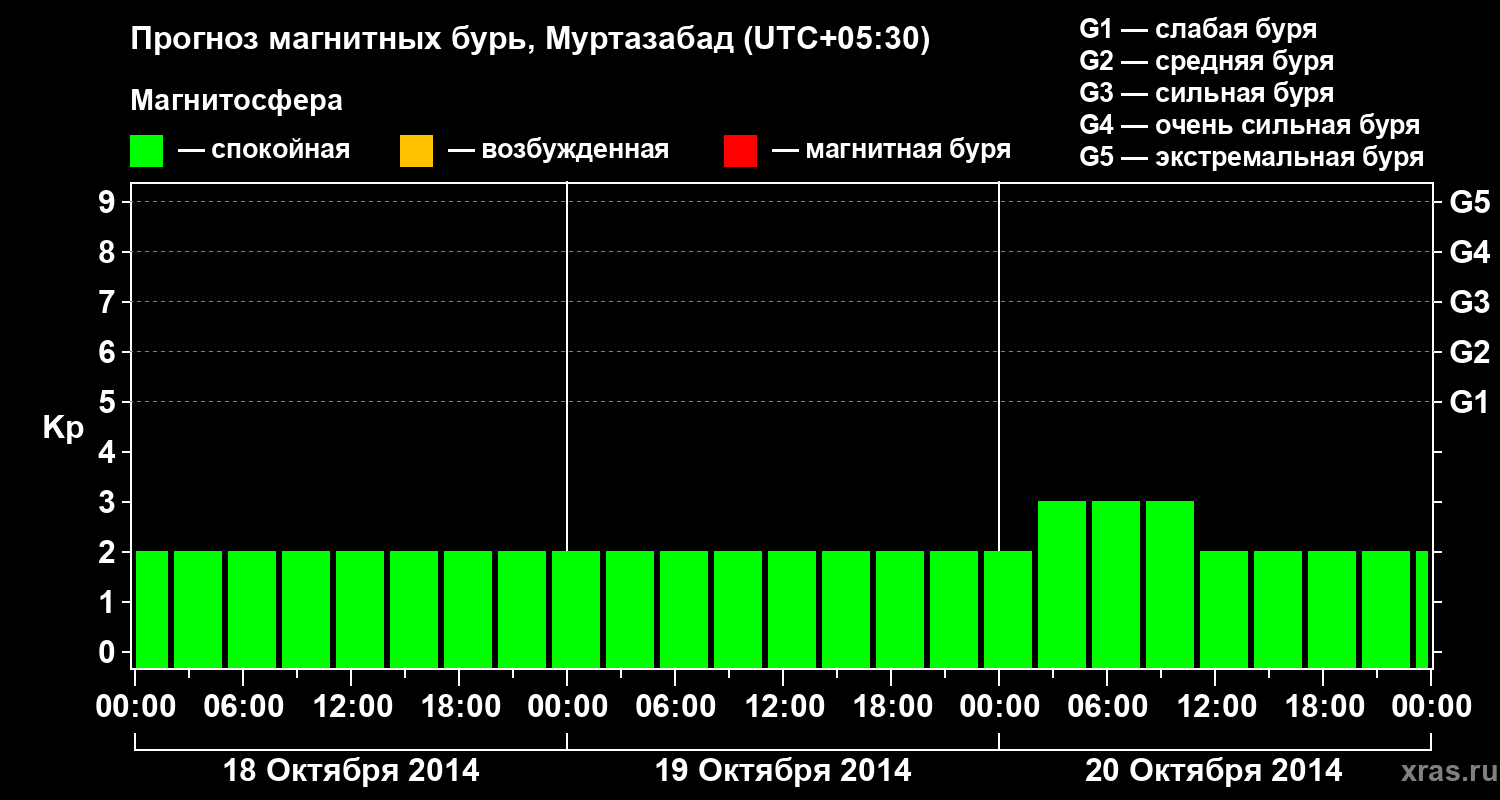Viewport: 1500px width, 800px height.
Task: Click legend line 'G2 — средняя буря'
Action: click(1207, 61)
